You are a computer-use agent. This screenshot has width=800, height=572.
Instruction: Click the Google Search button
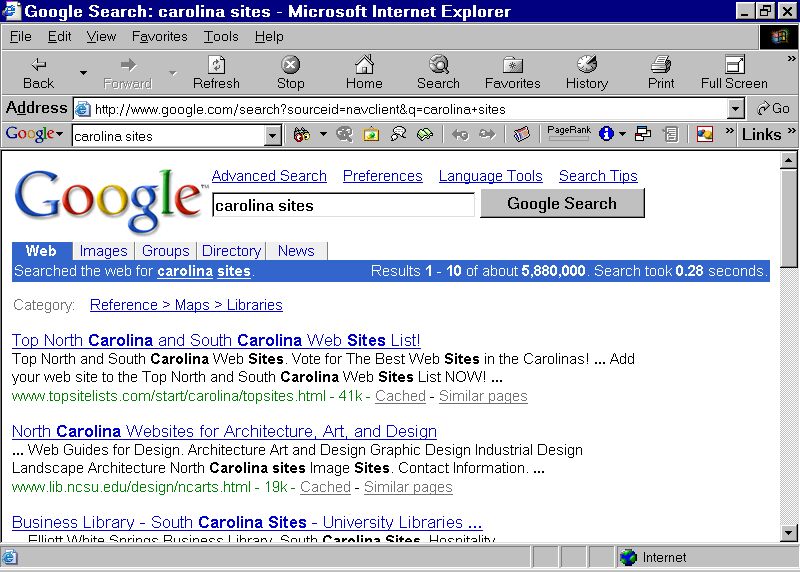point(562,203)
